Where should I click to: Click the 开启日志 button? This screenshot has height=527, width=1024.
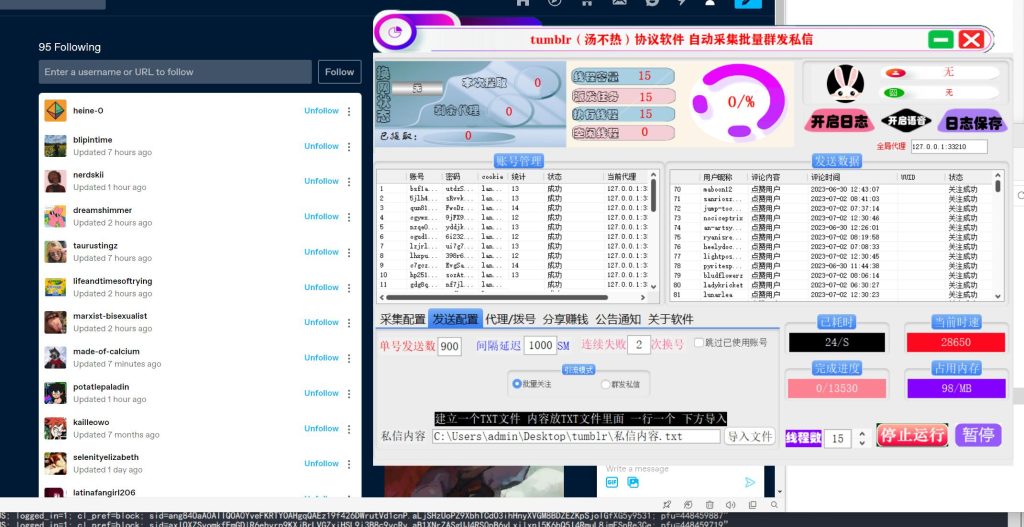[x=839, y=121]
